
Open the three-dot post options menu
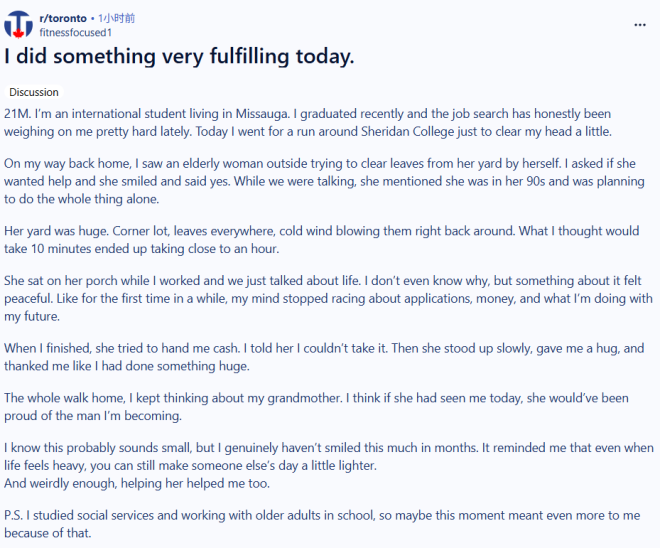(640, 25)
